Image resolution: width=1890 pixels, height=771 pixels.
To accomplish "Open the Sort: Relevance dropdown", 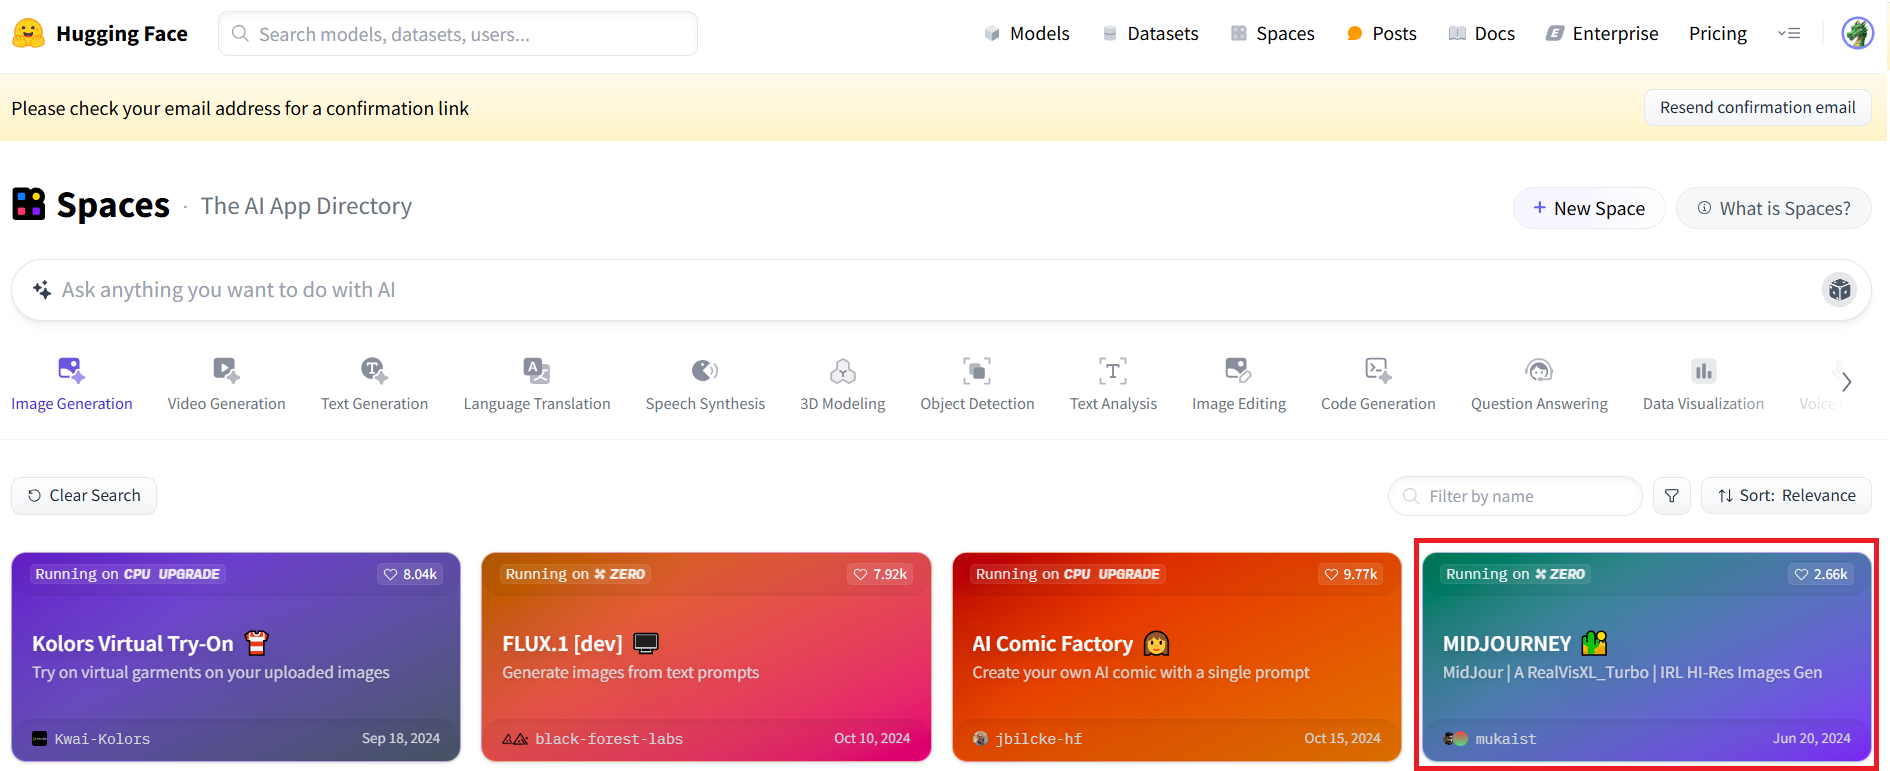I will [1786, 496].
